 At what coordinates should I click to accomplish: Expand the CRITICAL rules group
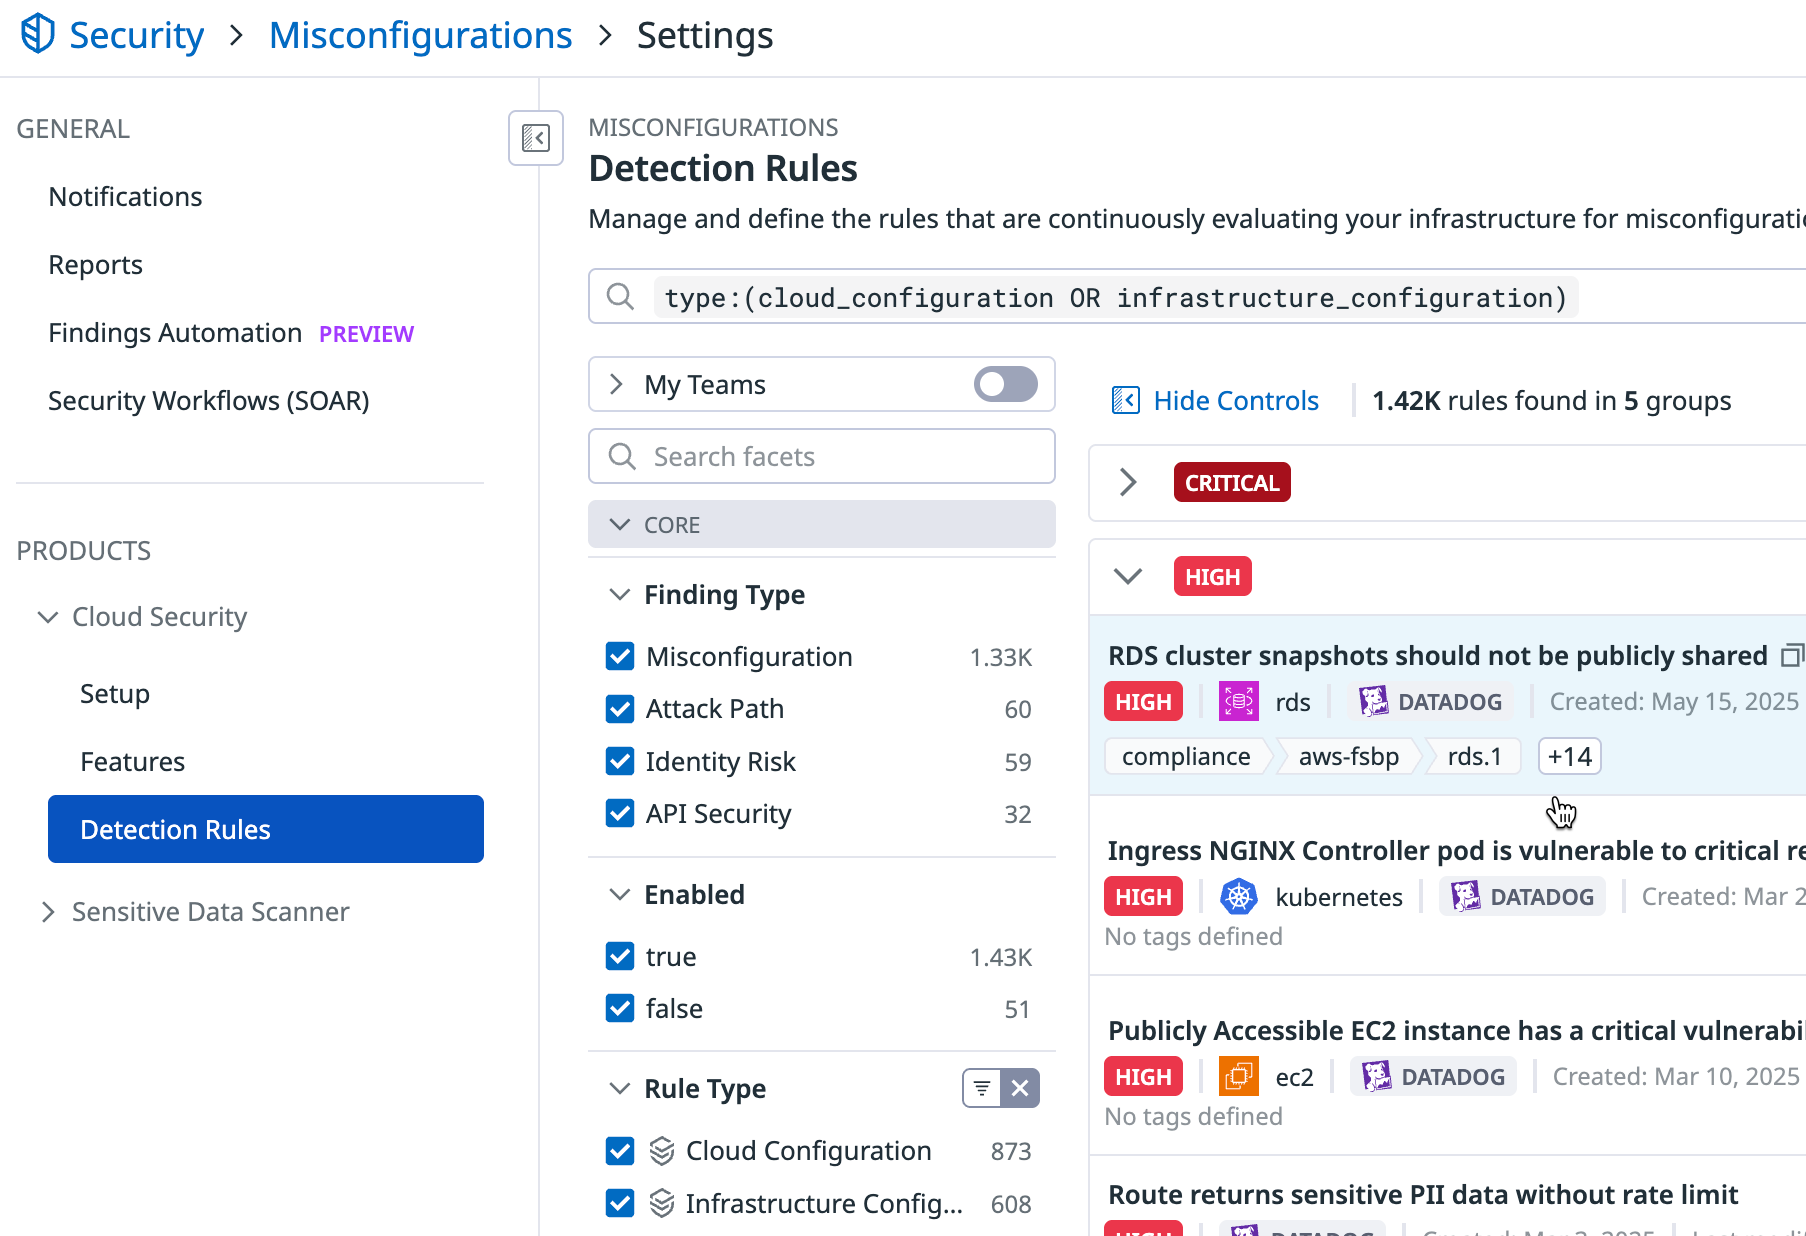pyautogui.click(x=1128, y=482)
